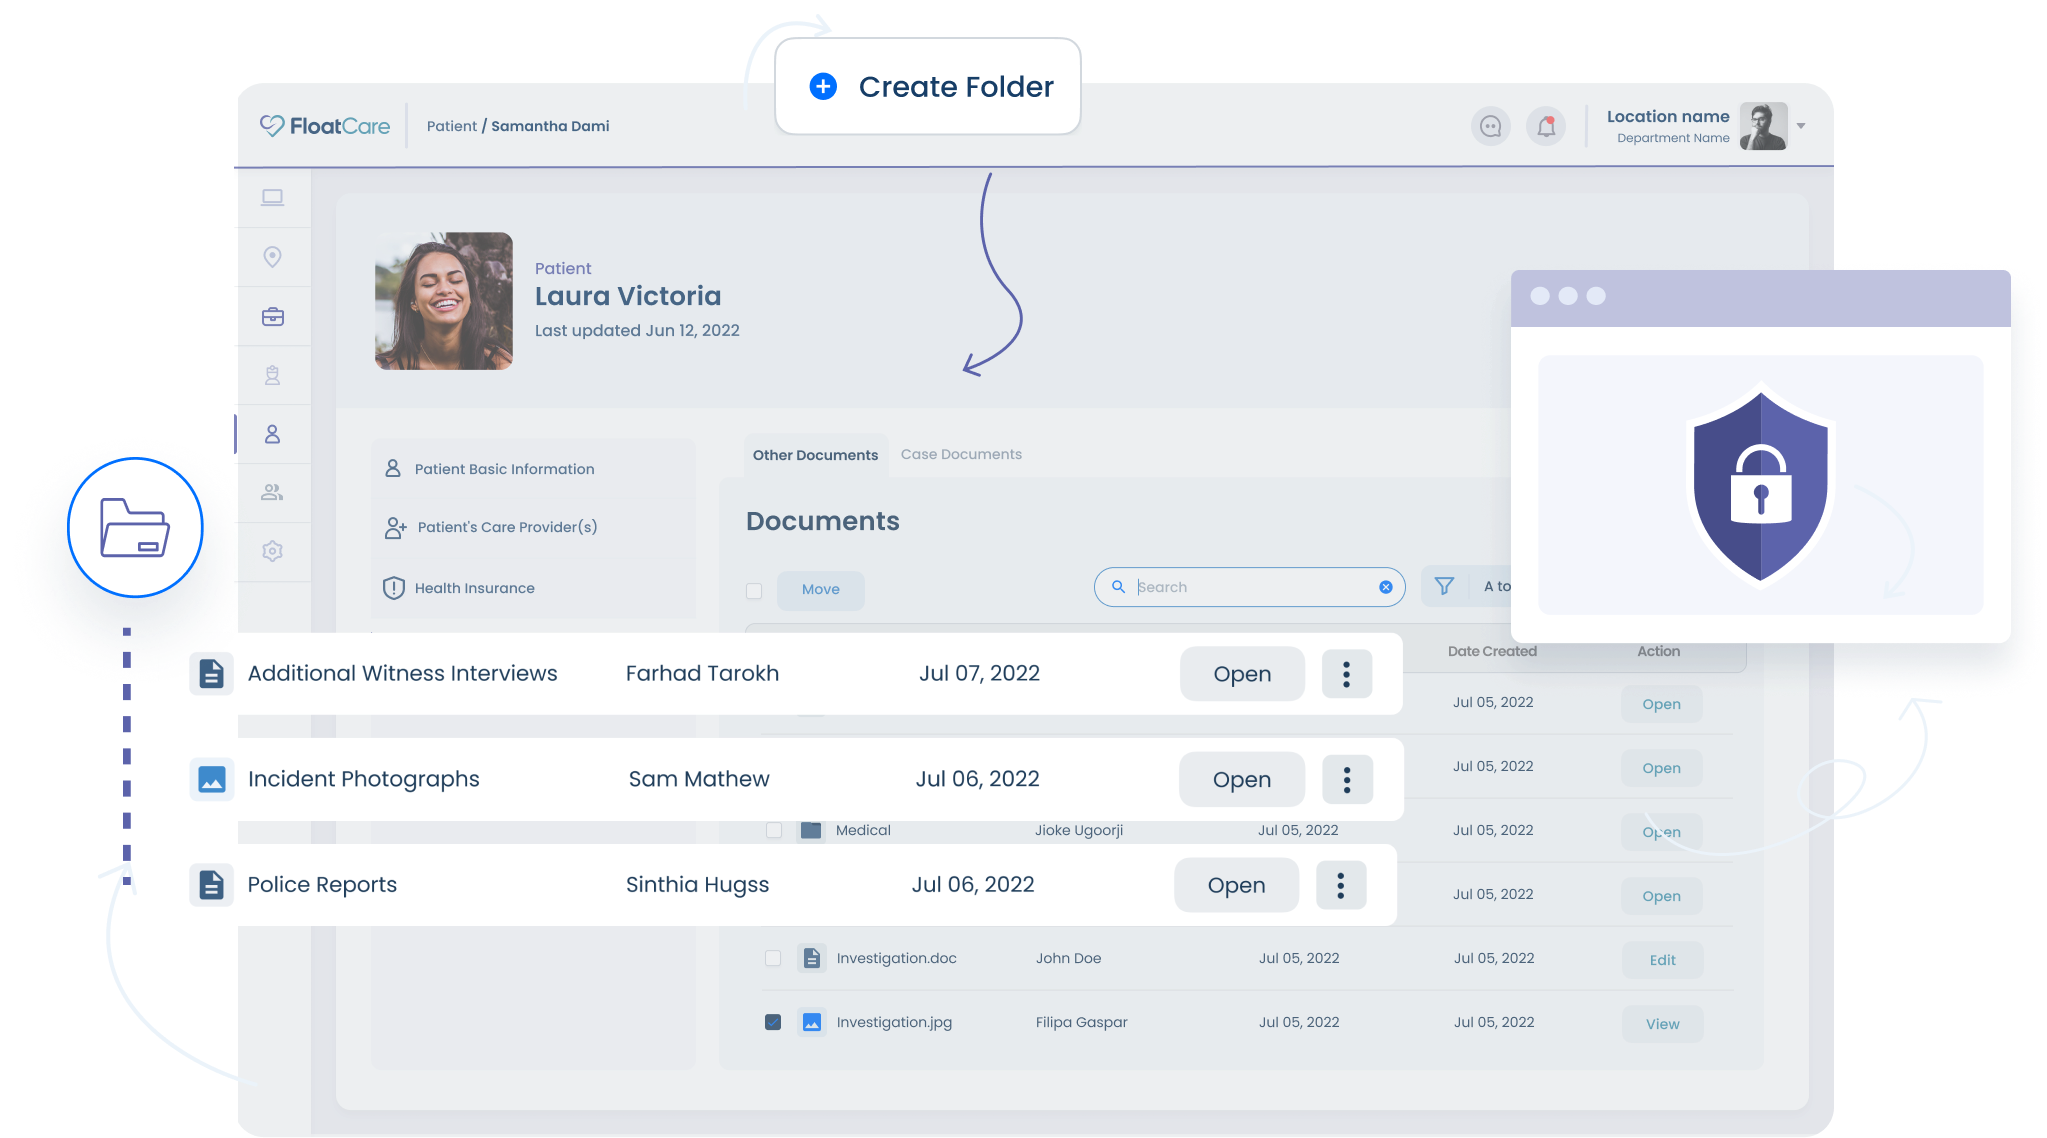2047x1138 pixels.
Task: Click the shield lock security icon
Action: [x=1760, y=485]
